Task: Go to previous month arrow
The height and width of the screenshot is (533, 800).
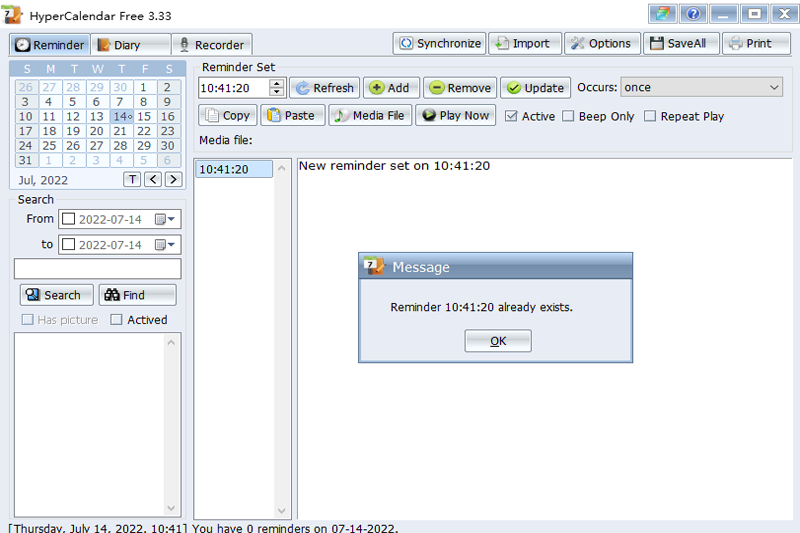Action: click(153, 180)
